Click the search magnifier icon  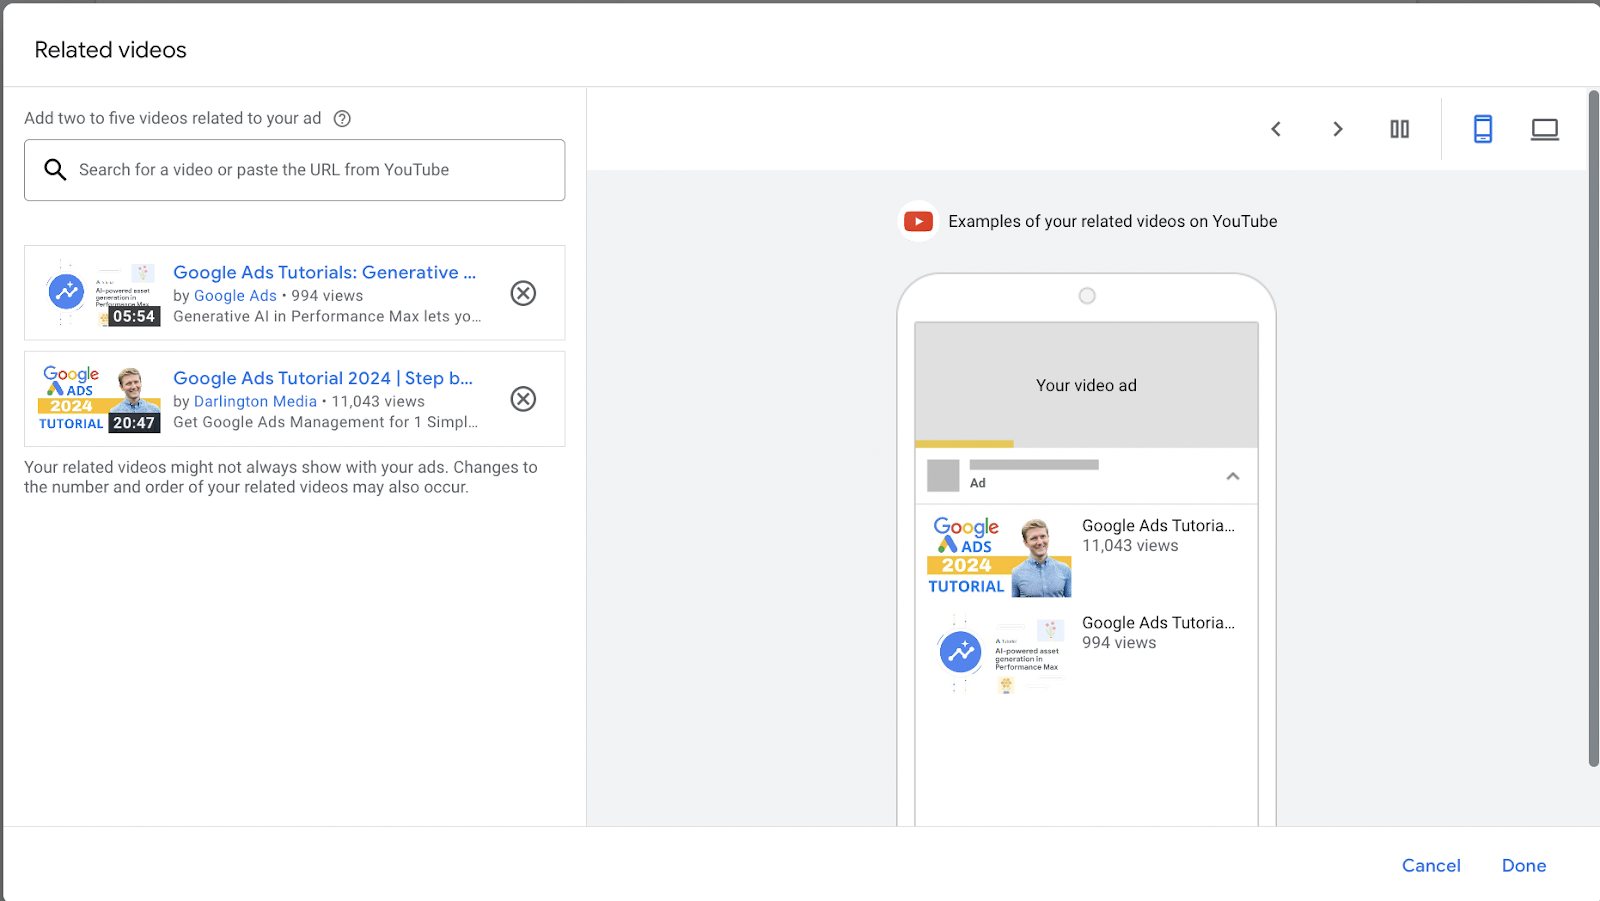tap(55, 170)
